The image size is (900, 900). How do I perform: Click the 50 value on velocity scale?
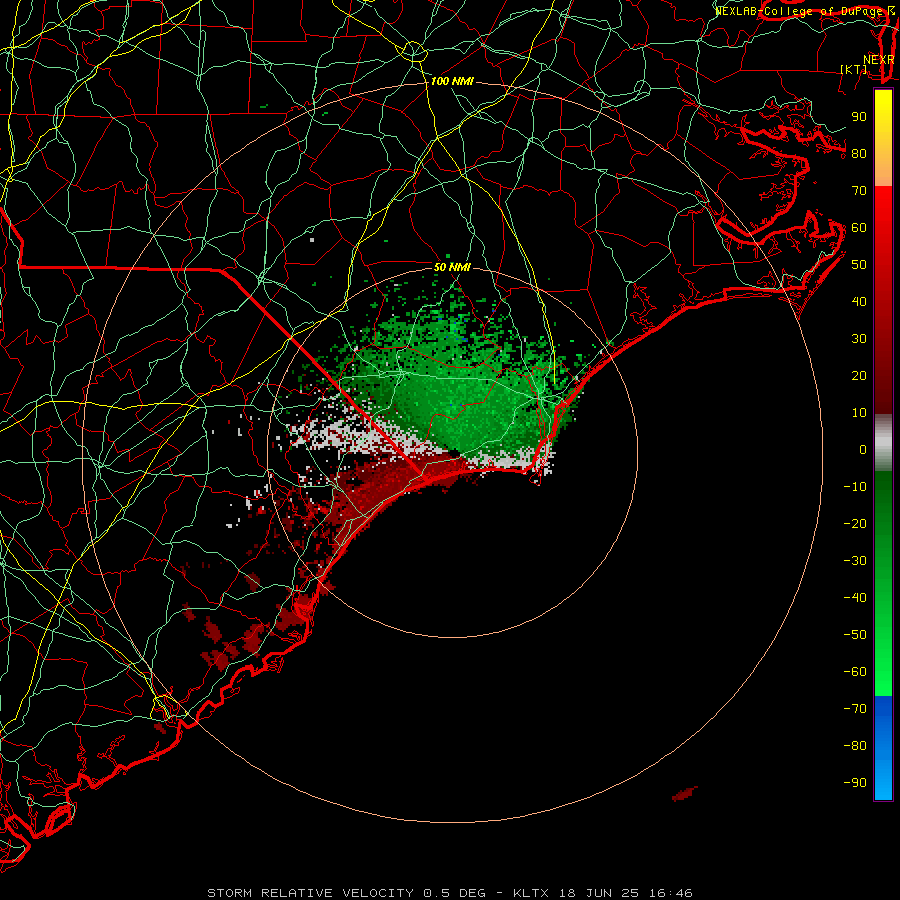tap(859, 265)
